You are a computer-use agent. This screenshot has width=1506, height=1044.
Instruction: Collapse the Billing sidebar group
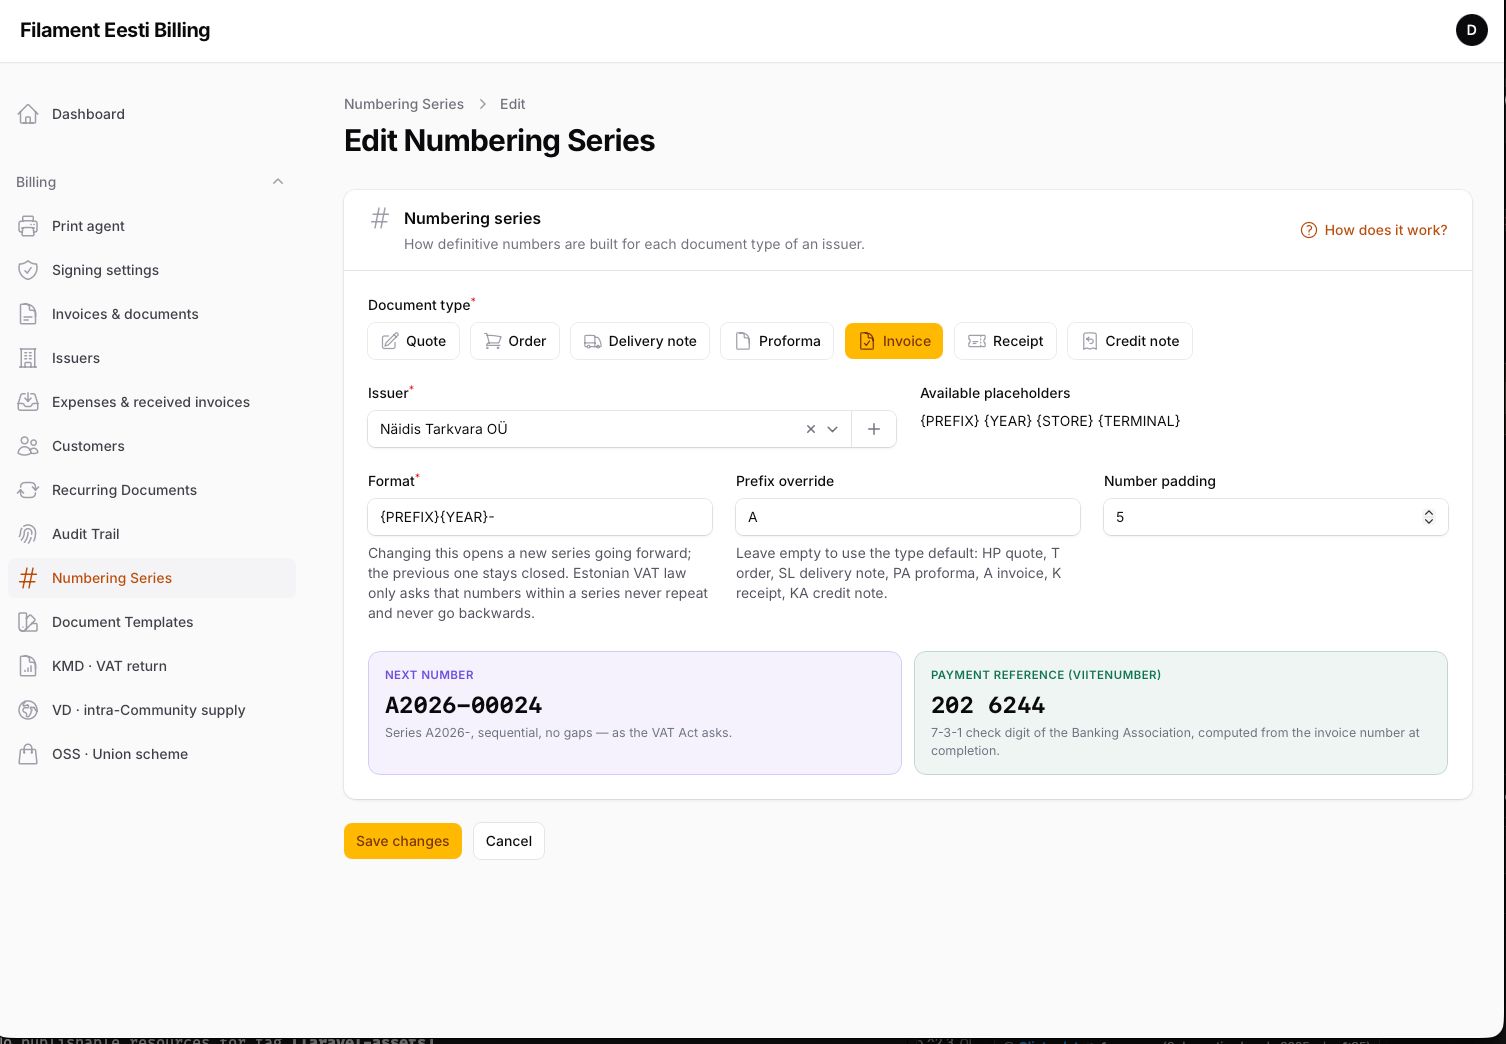(x=278, y=182)
